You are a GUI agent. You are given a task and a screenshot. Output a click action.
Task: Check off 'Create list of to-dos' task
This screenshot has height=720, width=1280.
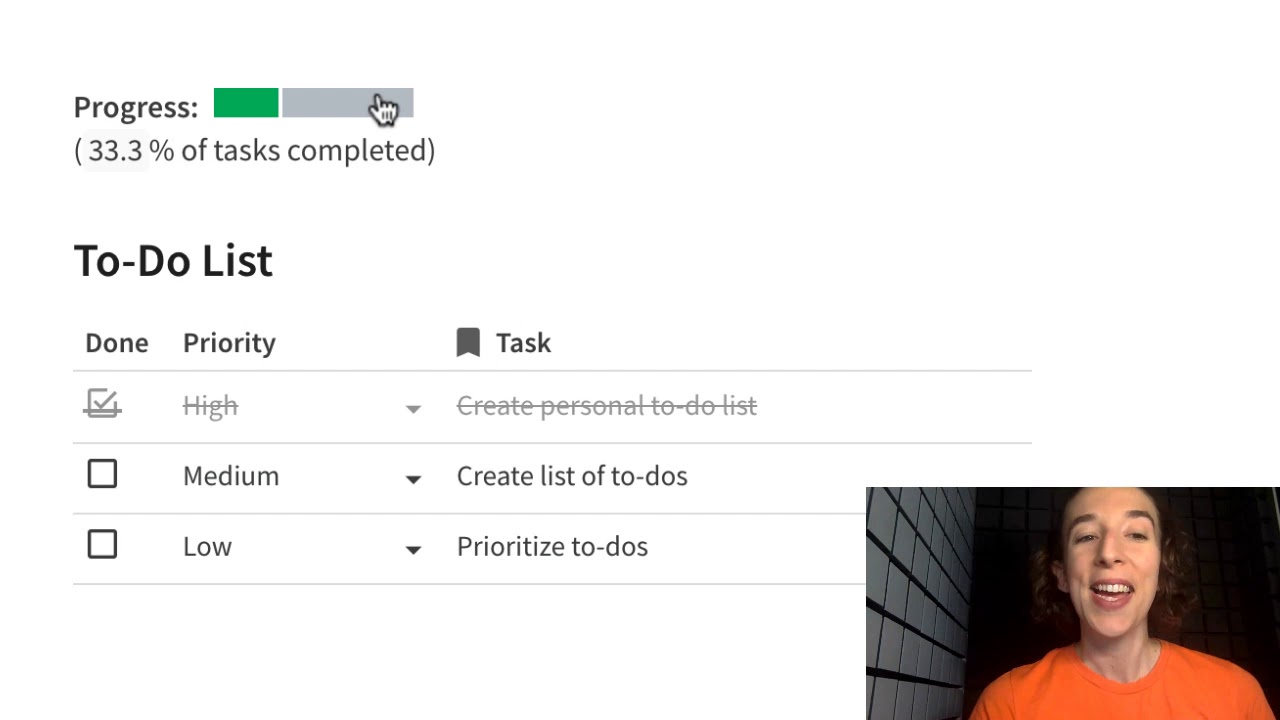pos(102,474)
